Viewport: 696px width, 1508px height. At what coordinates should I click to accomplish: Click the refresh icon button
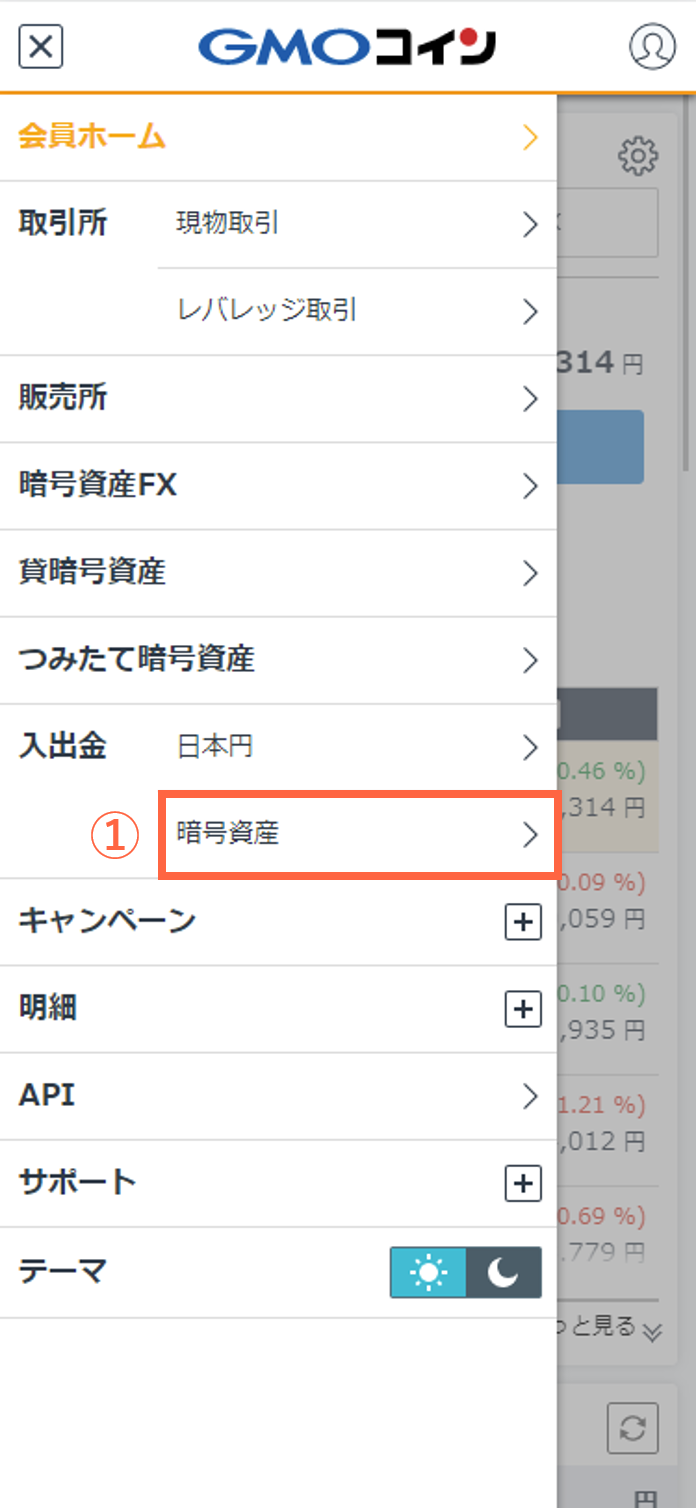click(x=632, y=1427)
